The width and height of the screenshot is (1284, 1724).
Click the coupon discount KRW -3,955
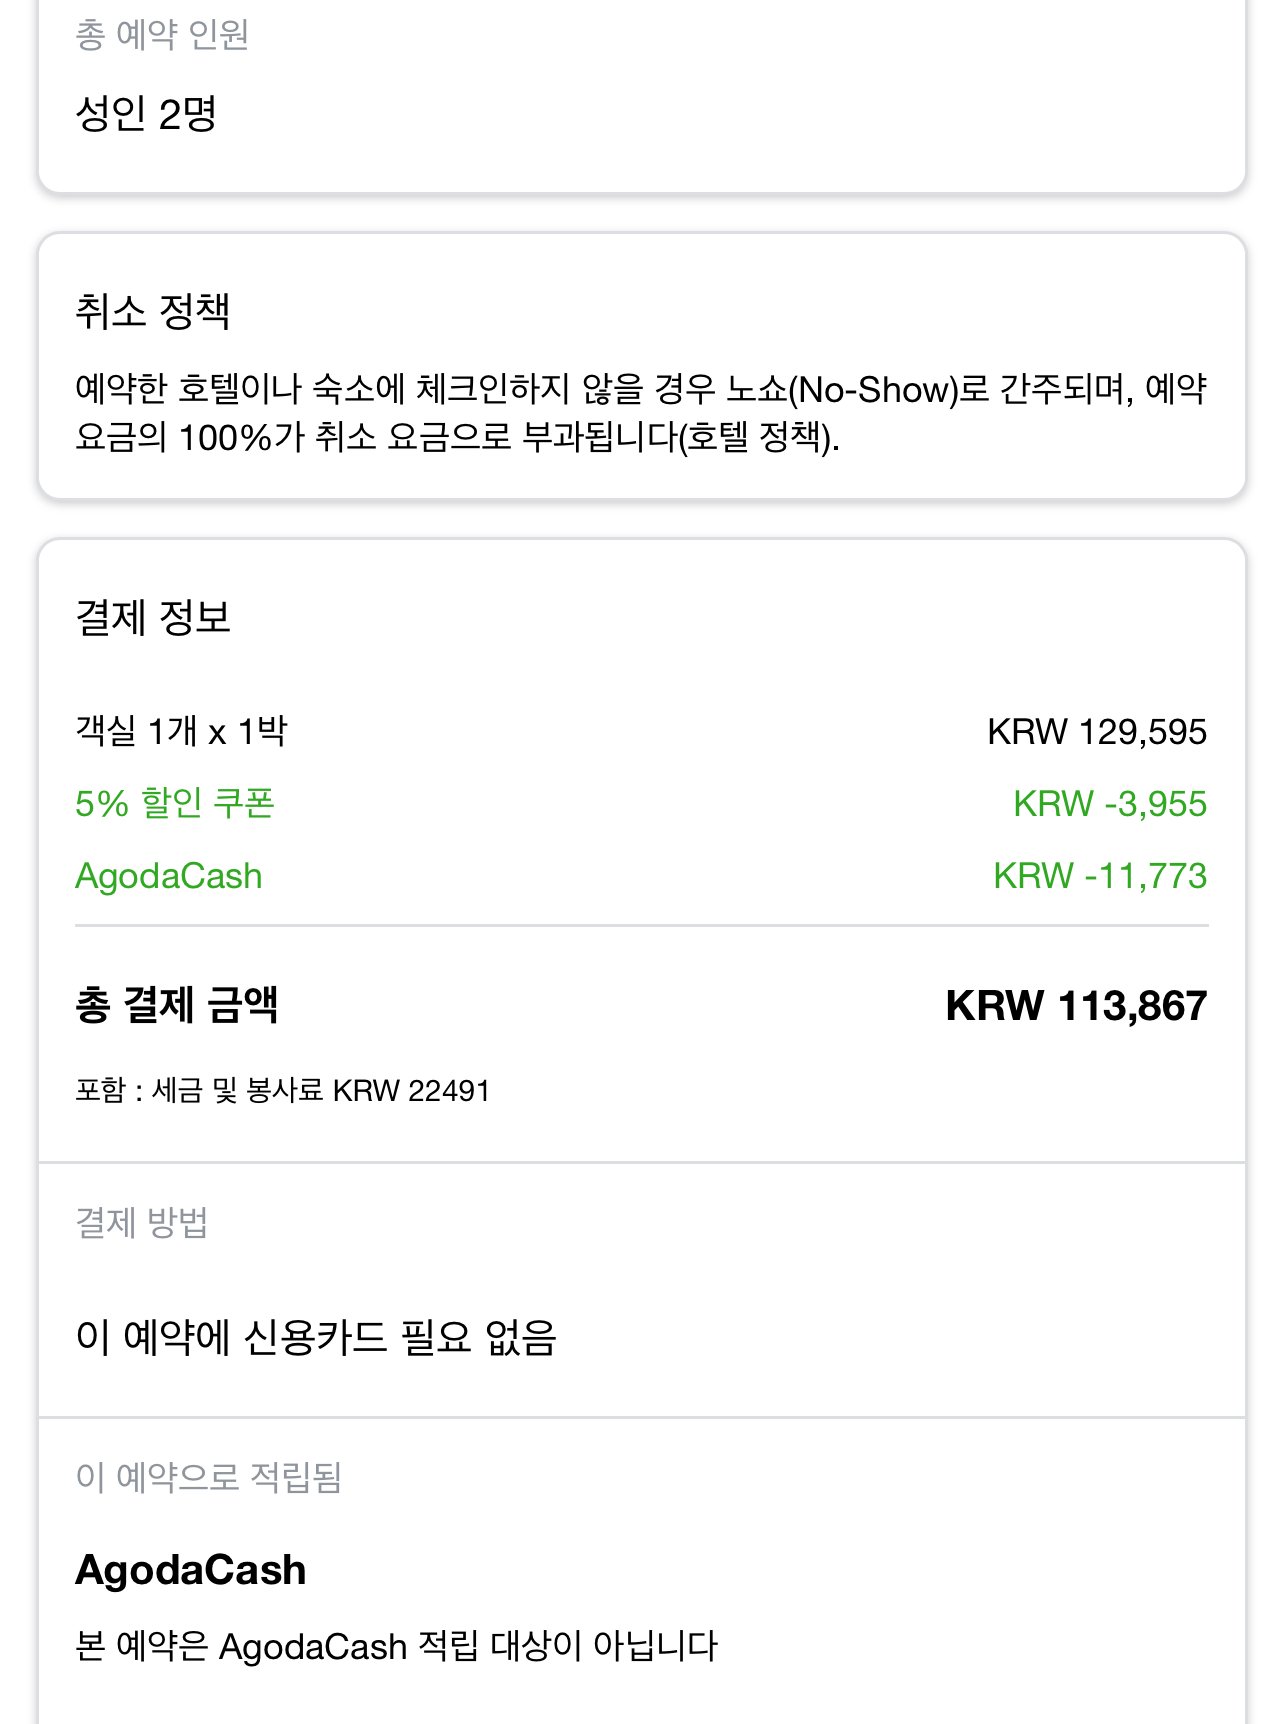coord(1109,803)
